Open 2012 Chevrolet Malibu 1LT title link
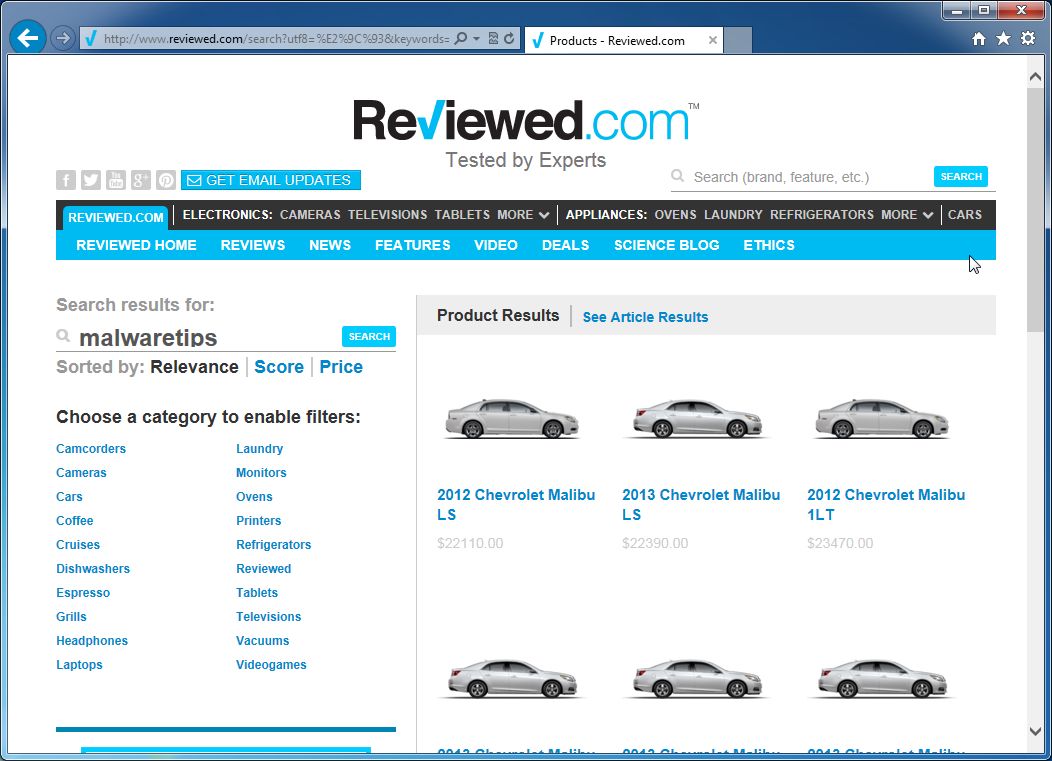Viewport: 1052px width, 761px height. pyautogui.click(x=886, y=505)
